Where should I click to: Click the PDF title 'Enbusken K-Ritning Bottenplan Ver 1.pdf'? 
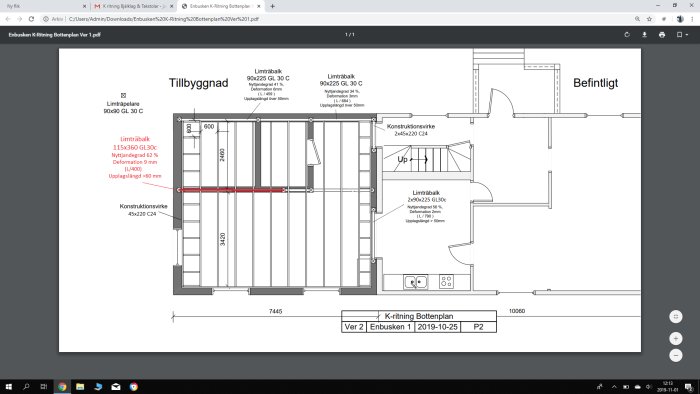click(x=54, y=35)
